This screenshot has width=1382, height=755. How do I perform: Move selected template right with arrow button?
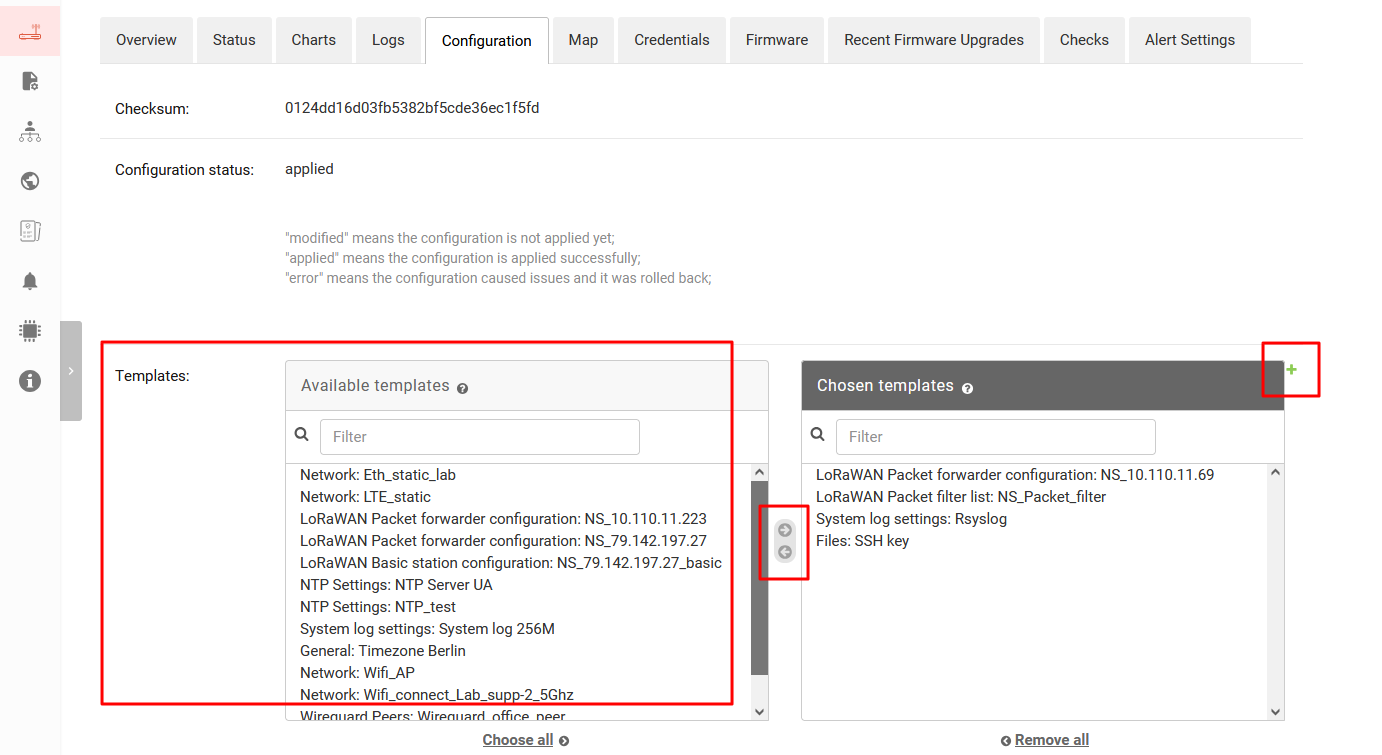785,530
